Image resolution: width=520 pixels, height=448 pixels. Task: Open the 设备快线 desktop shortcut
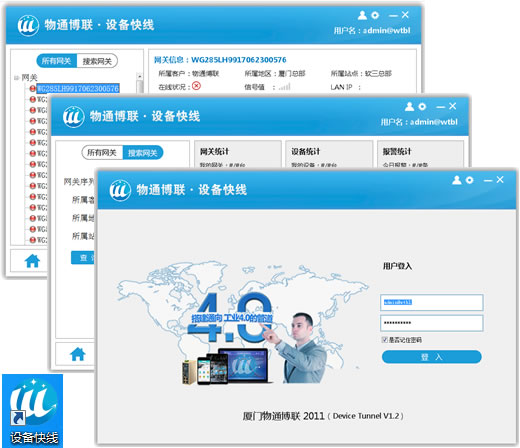(33, 411)
